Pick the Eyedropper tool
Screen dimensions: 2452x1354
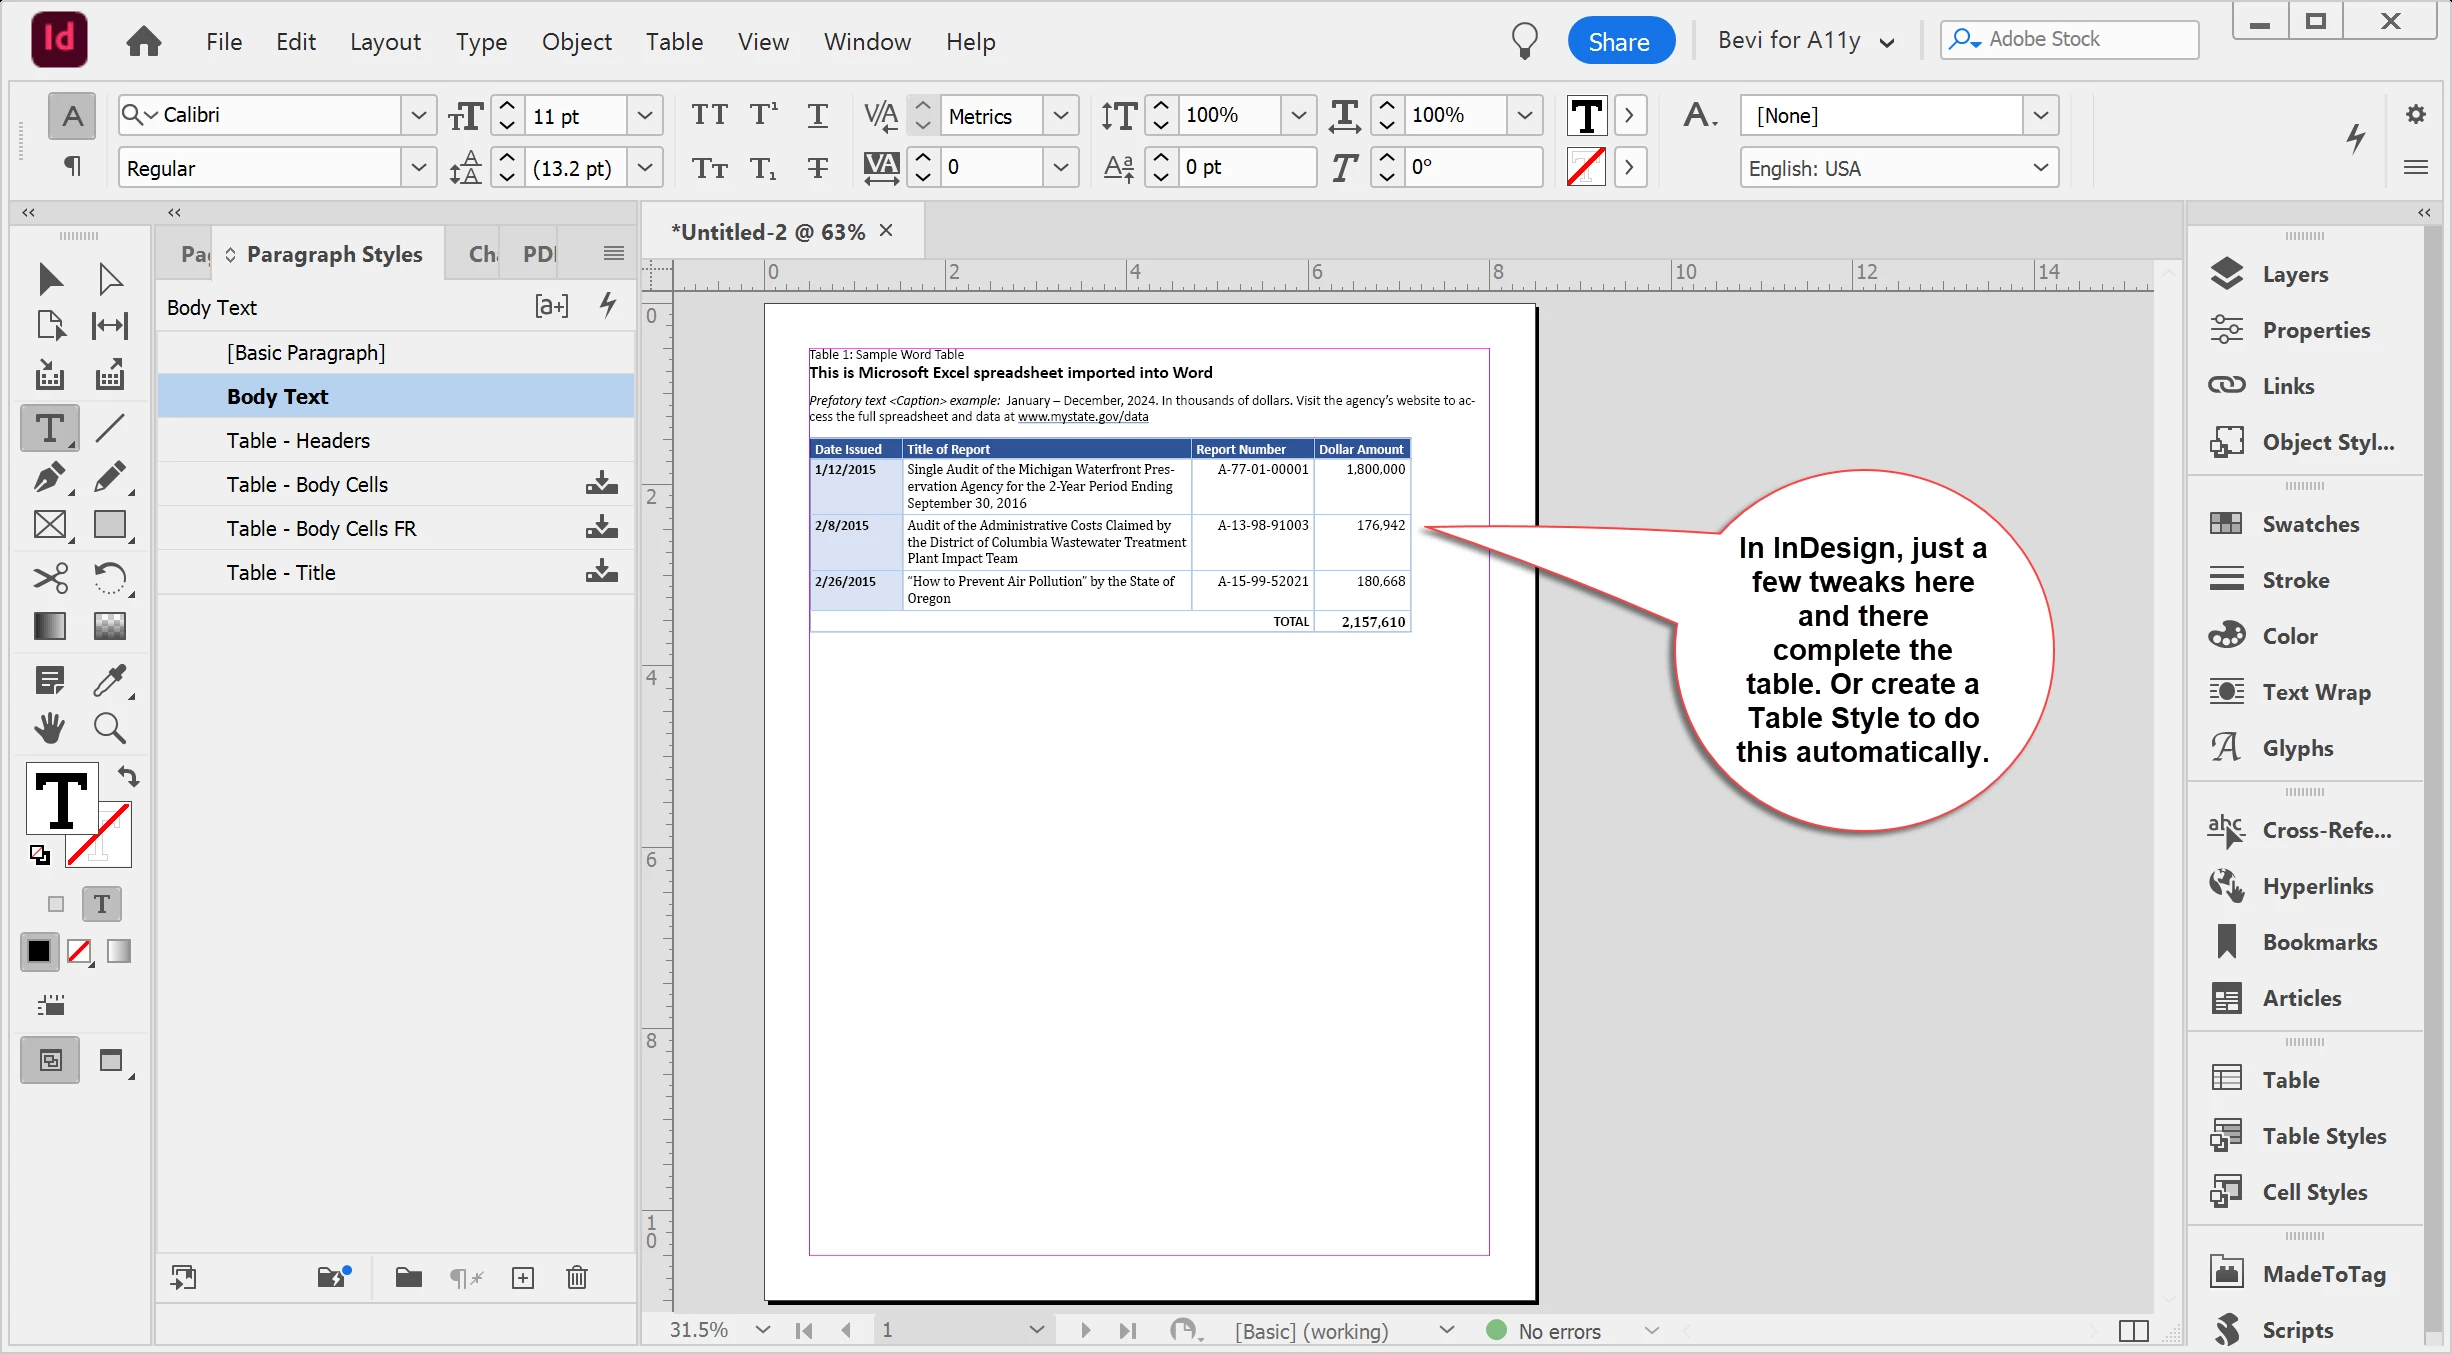[x=109, y=681]
